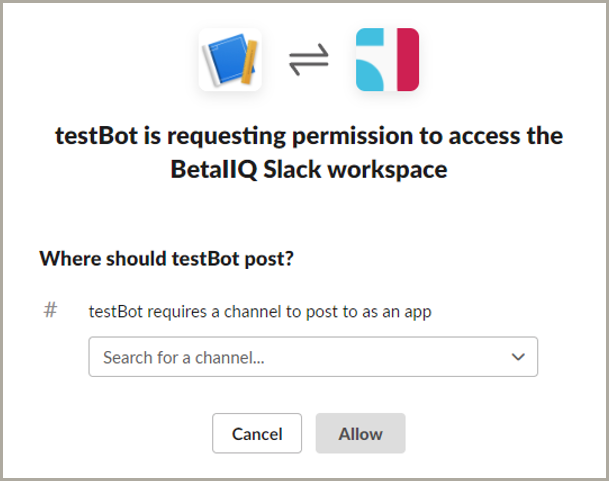Click the double-arrow exchange icon
Image resolution: width=609 pixels, height=481 pixels.
click(x=308, y=61)
